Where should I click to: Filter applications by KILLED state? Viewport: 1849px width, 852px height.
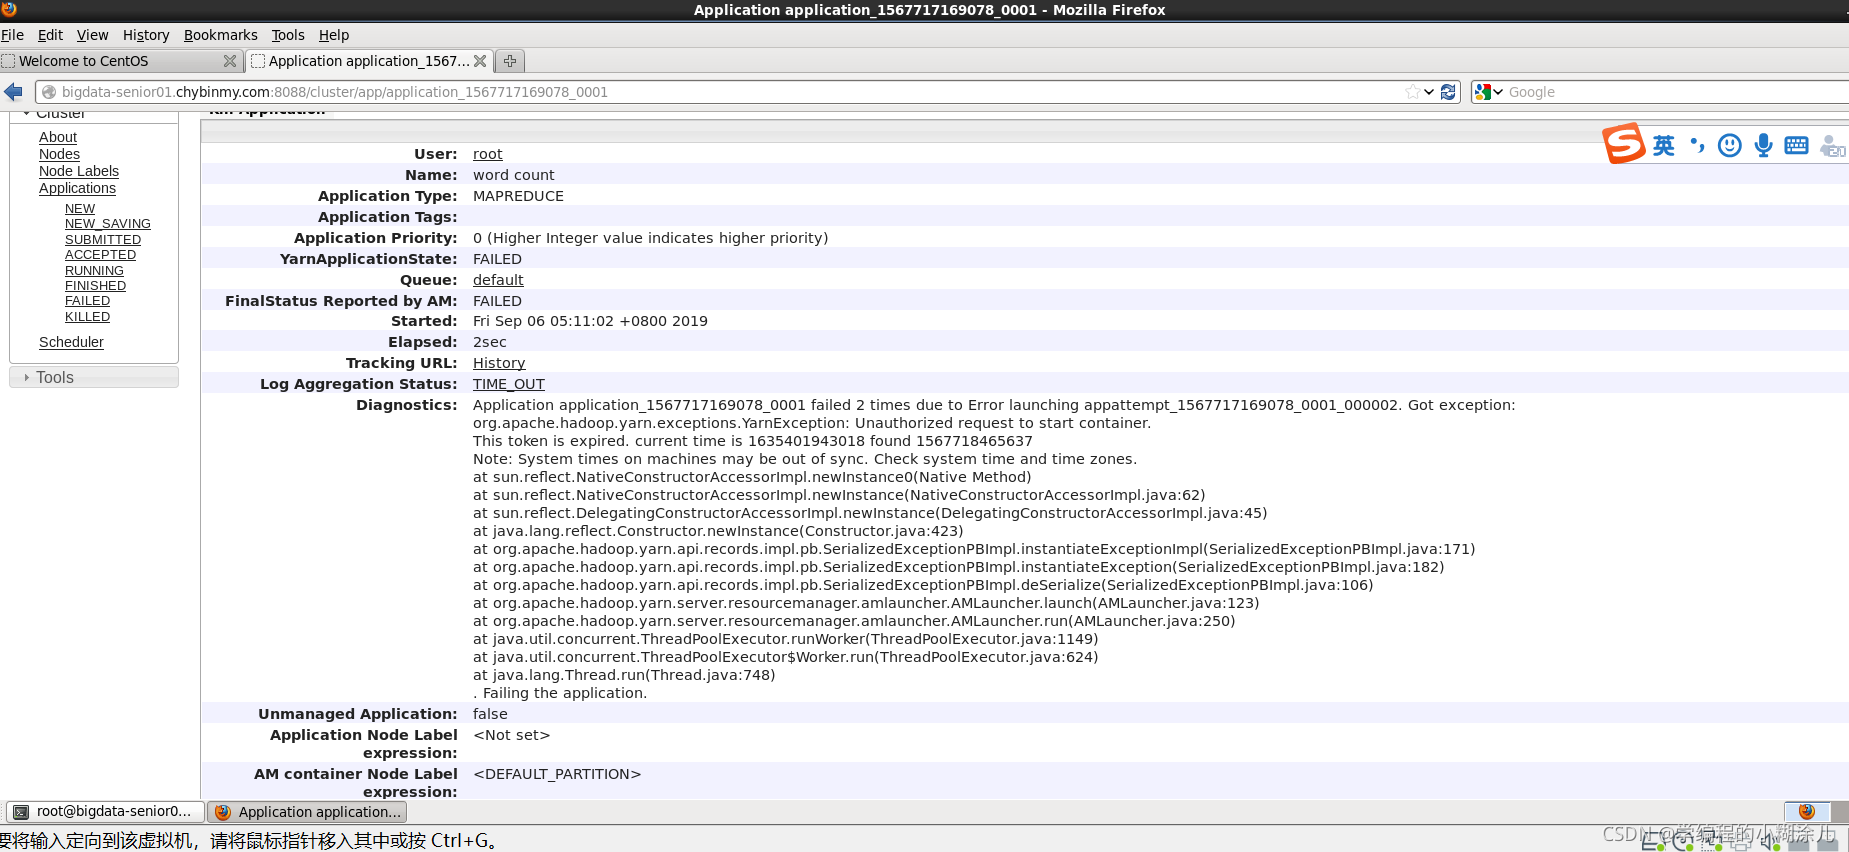[x=87, y=317]
